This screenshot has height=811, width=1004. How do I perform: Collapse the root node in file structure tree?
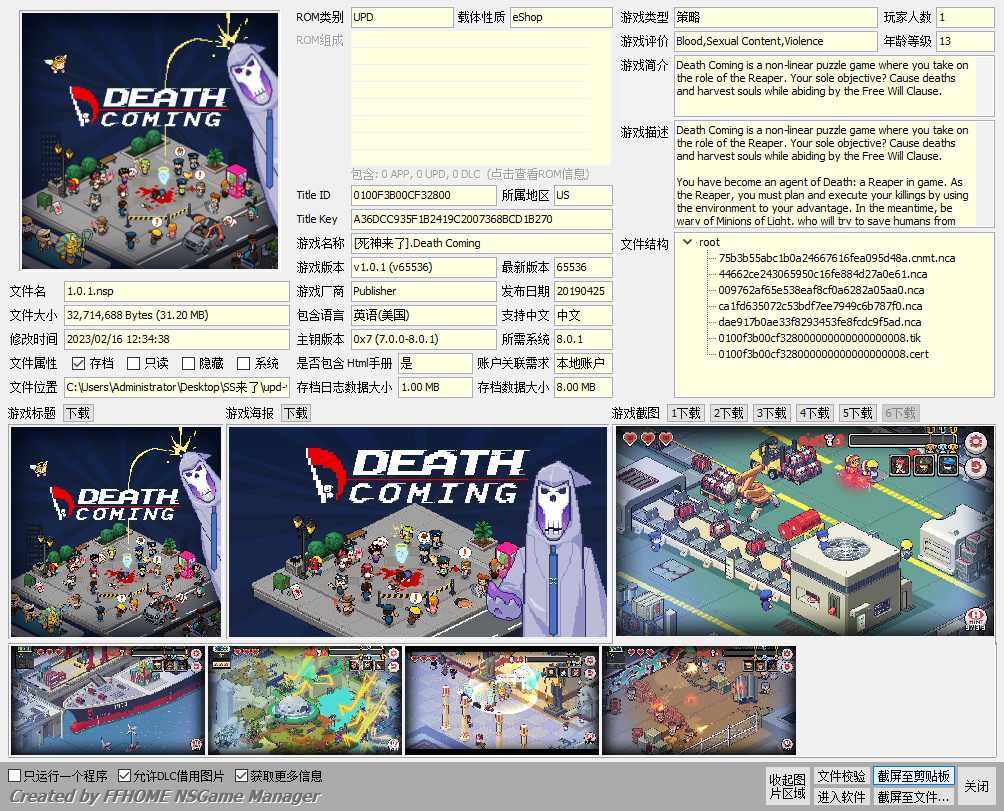tap(687, 242)
